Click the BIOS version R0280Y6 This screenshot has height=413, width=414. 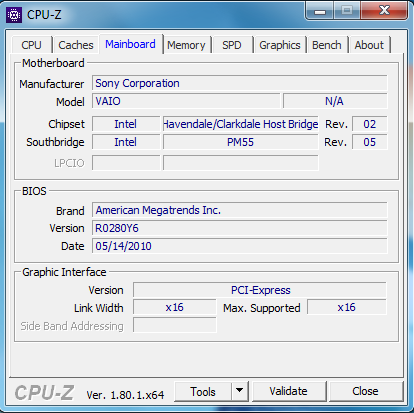pos(240,228)
